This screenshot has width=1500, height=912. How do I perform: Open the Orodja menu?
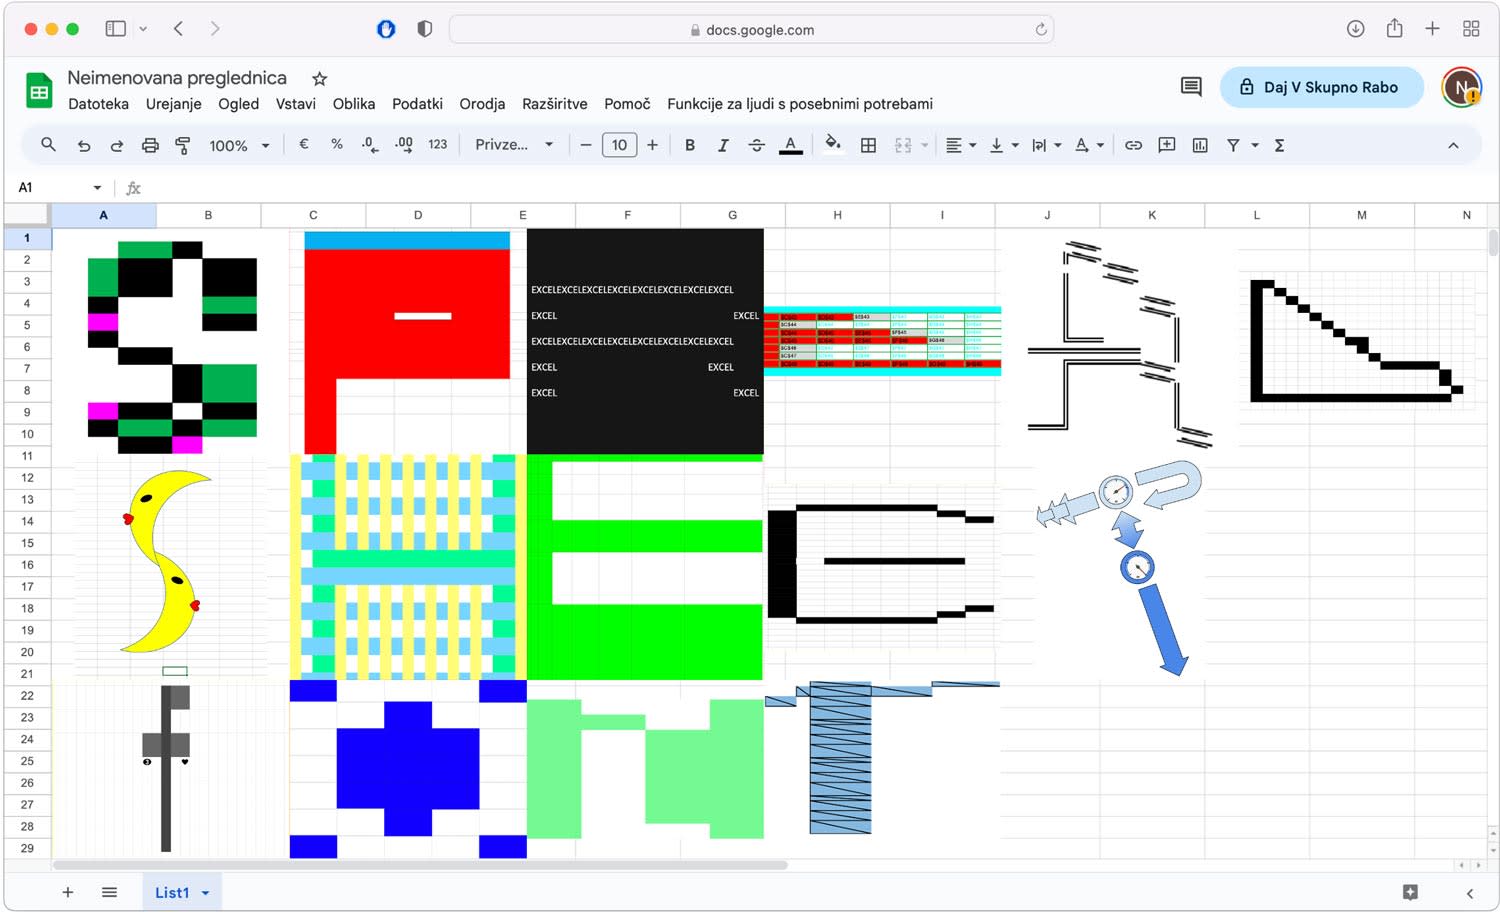[482, 104]
